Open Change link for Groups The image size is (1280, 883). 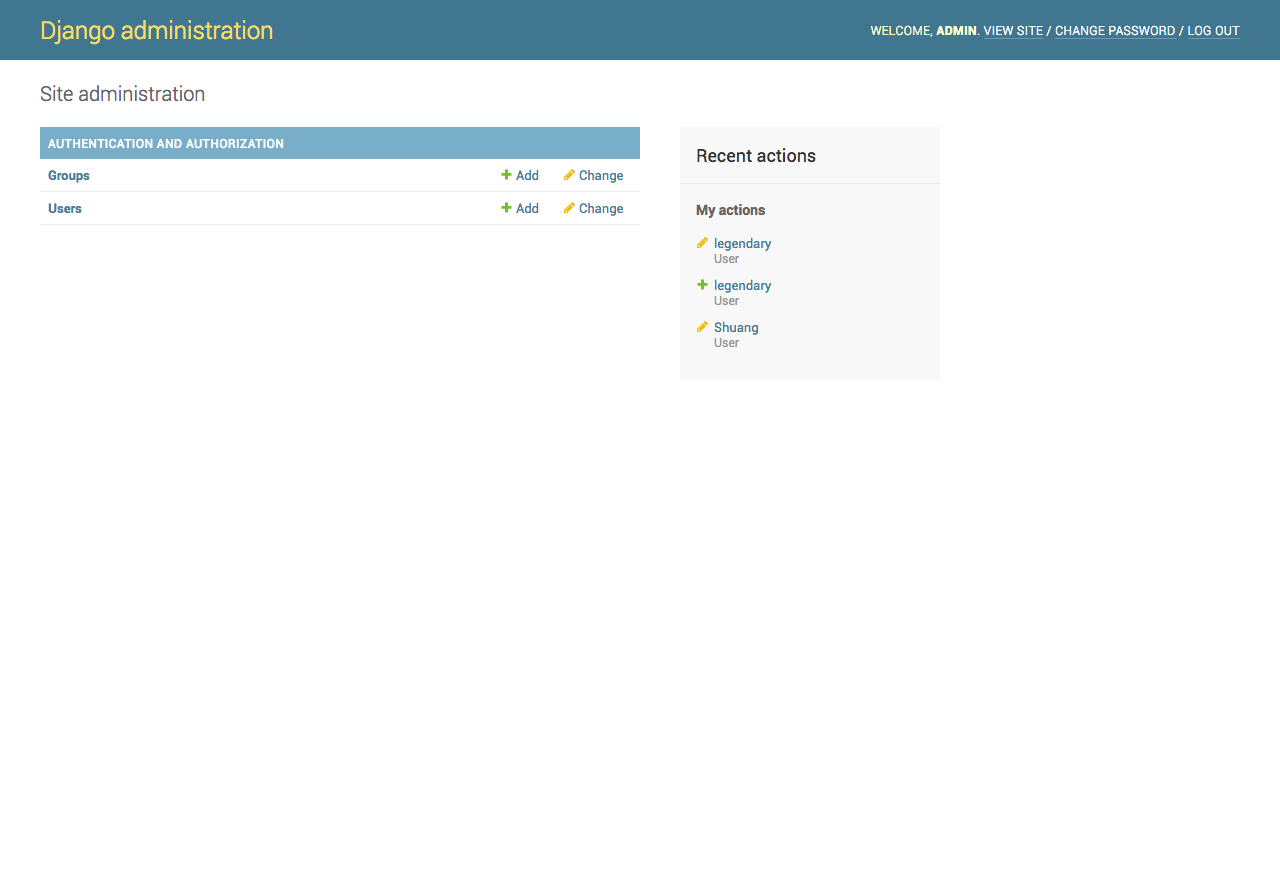tap(601, 175)
